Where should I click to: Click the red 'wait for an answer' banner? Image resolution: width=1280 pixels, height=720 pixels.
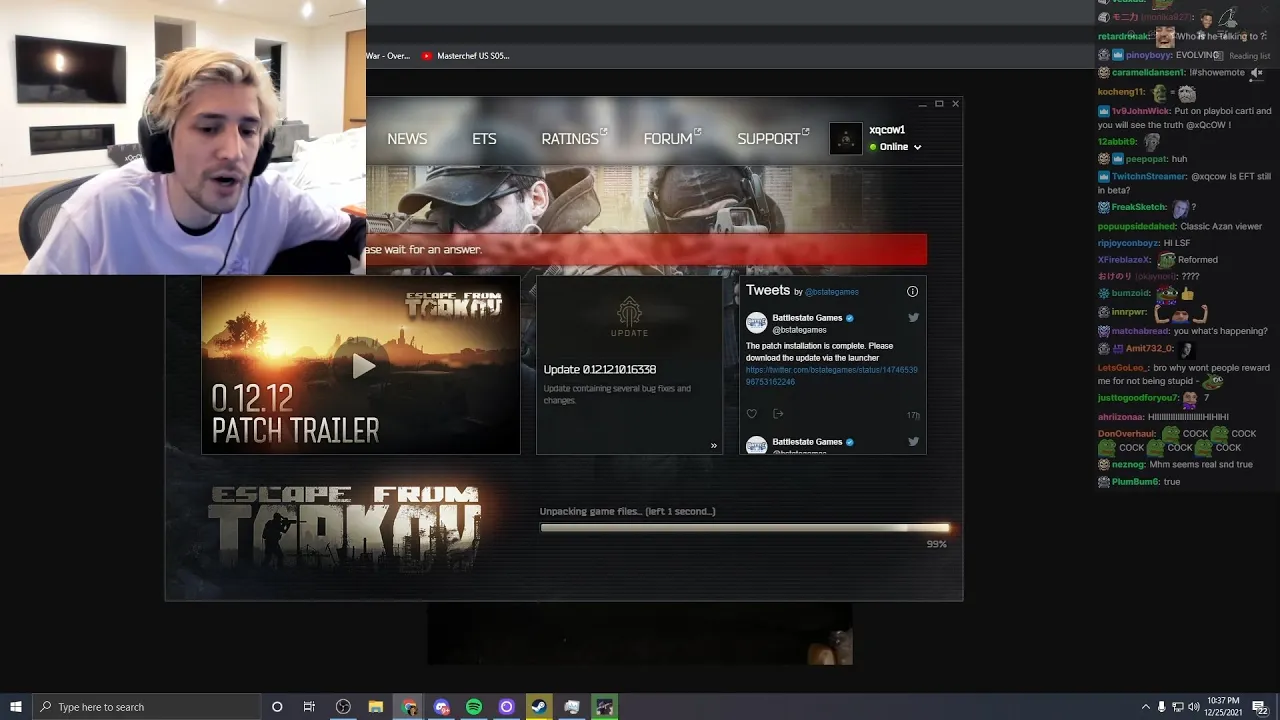646,250
